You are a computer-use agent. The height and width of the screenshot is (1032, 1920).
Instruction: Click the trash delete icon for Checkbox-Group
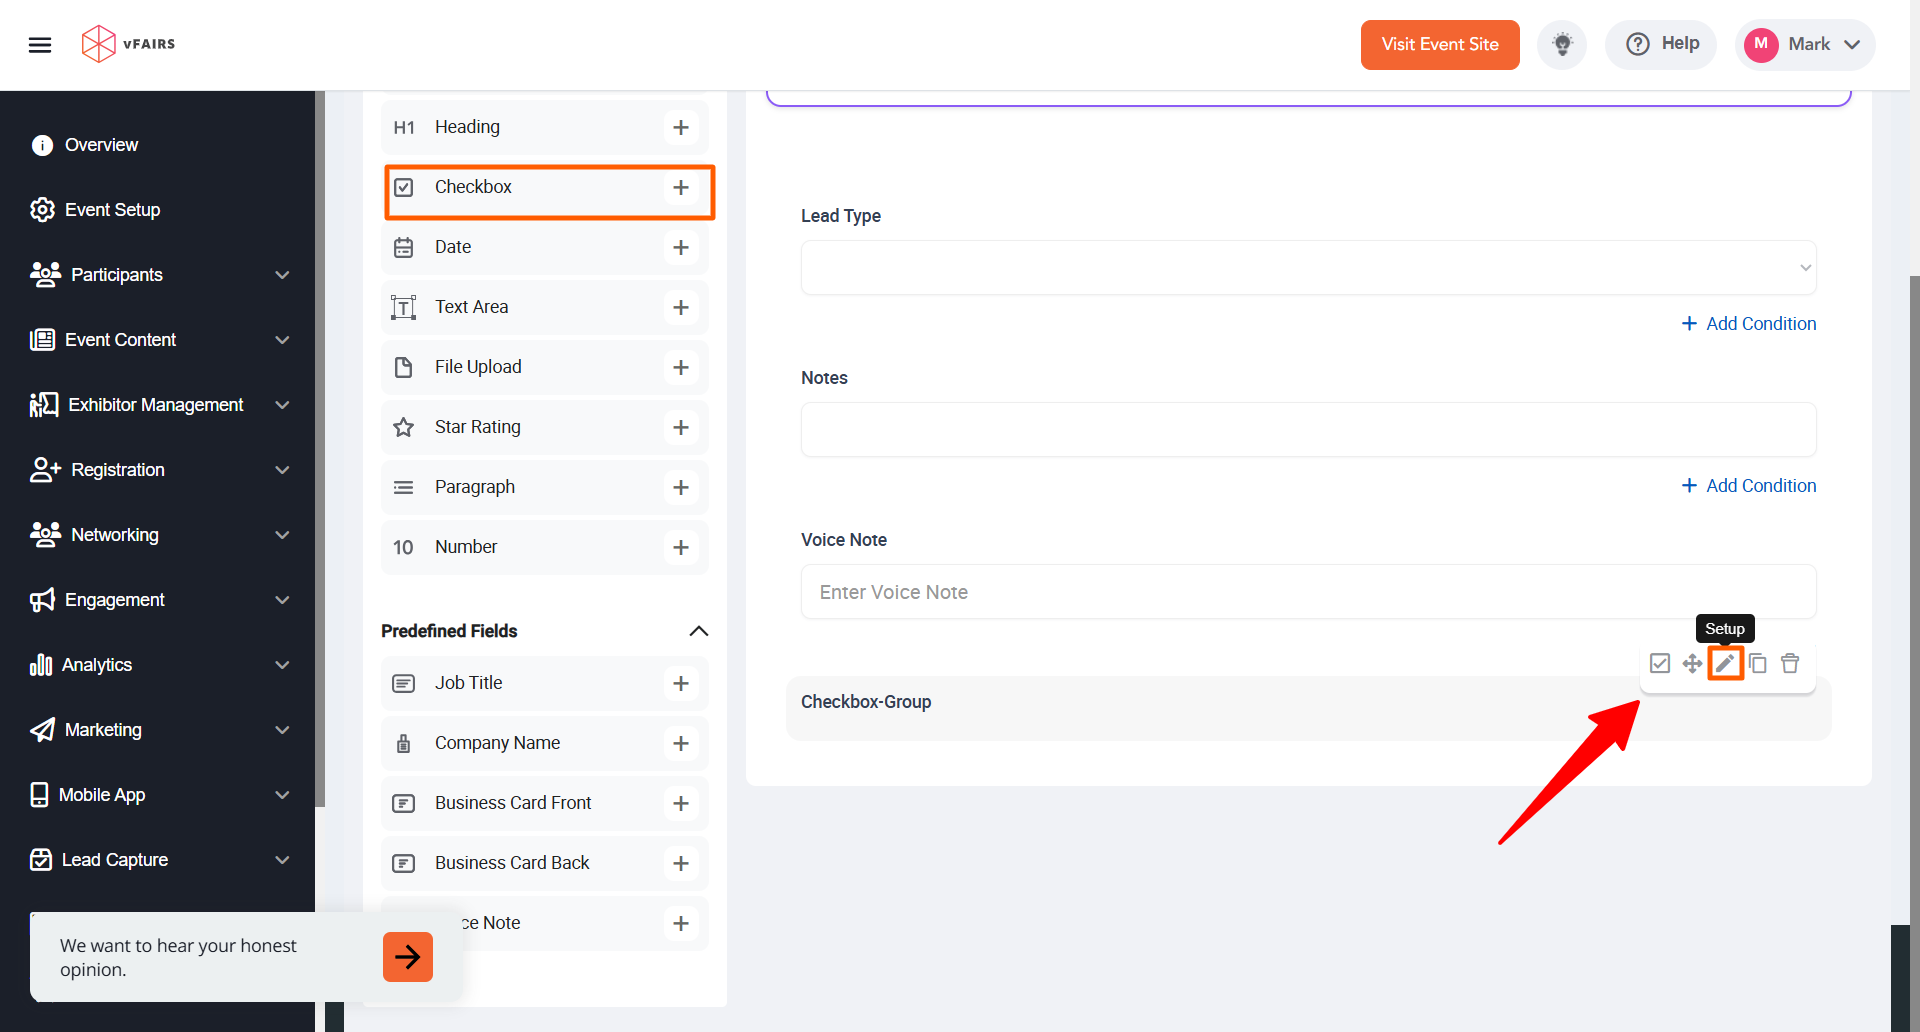[x=1790, y=663]
